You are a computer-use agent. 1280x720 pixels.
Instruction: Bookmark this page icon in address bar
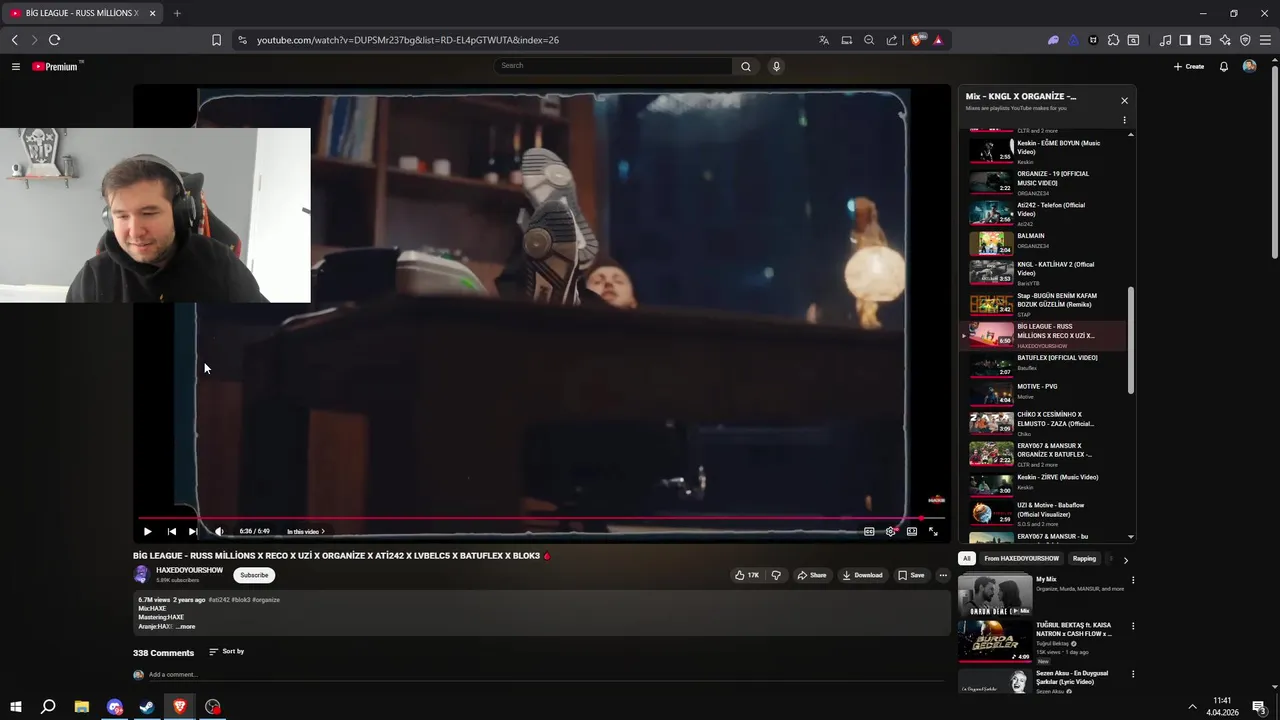[x=216, y=40]
